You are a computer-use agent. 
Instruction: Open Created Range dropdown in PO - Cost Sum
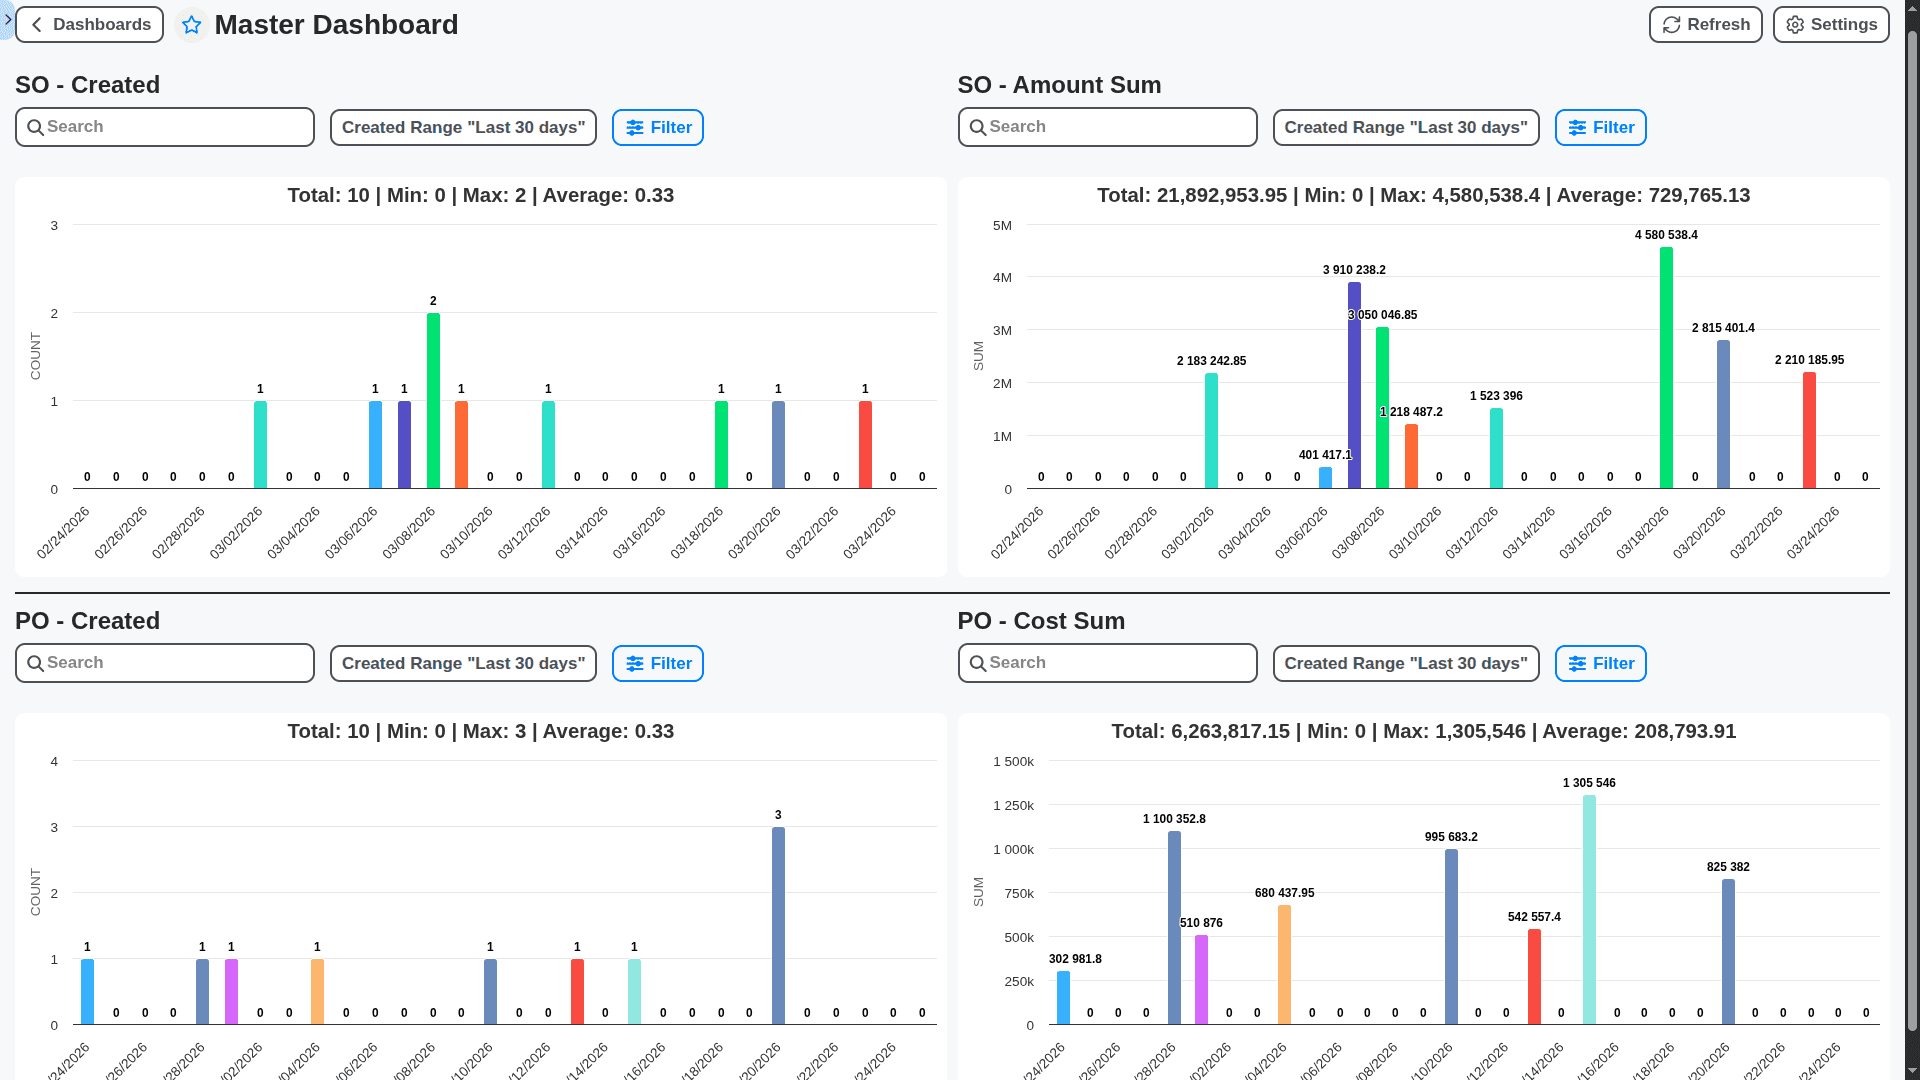pos(1405,663)
